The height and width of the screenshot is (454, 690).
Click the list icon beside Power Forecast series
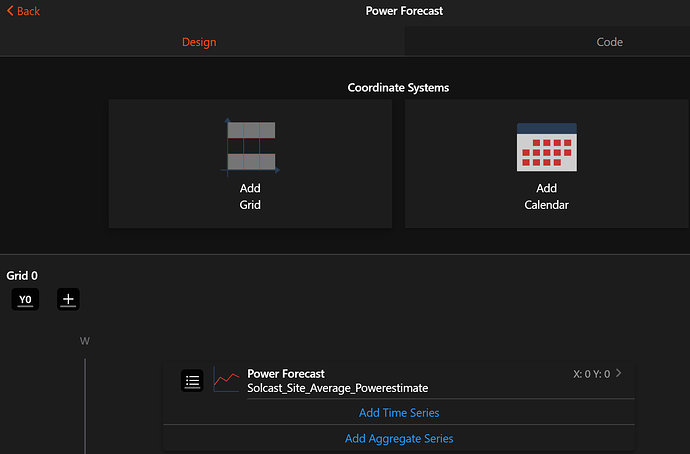pyautogui.click(x=193, y=380)
